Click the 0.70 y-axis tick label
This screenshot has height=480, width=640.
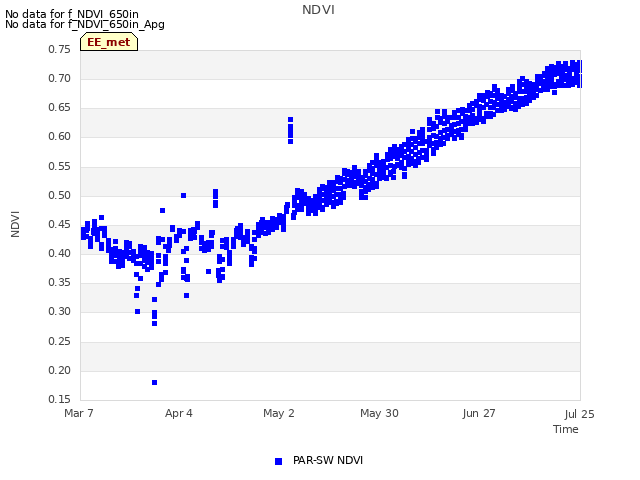(x=59, y=78)
